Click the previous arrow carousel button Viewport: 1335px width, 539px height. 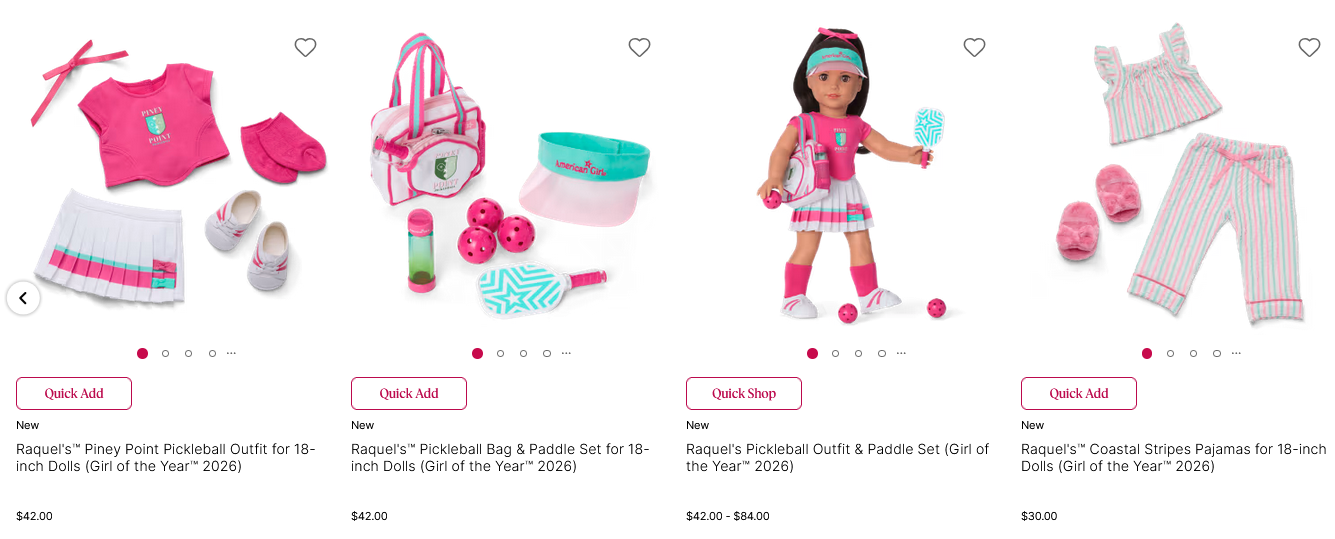click(23, 298)
